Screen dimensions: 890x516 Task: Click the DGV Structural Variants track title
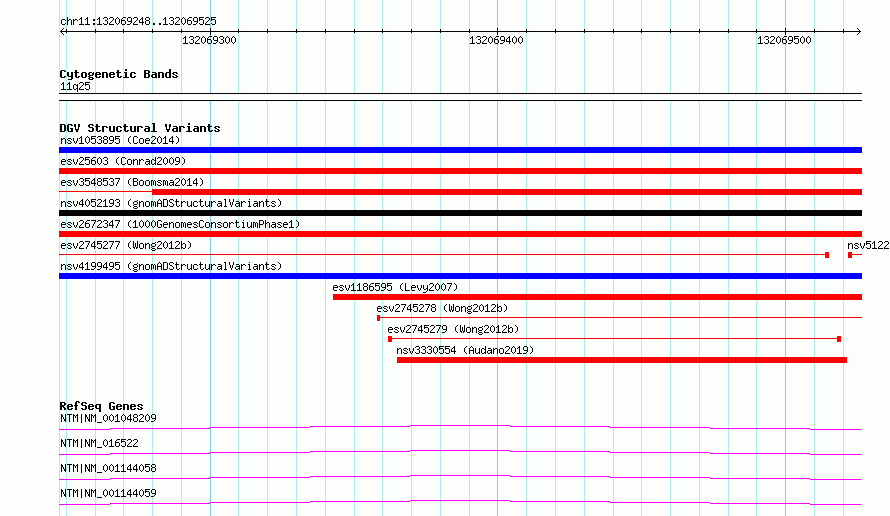(x=140, y=128)
